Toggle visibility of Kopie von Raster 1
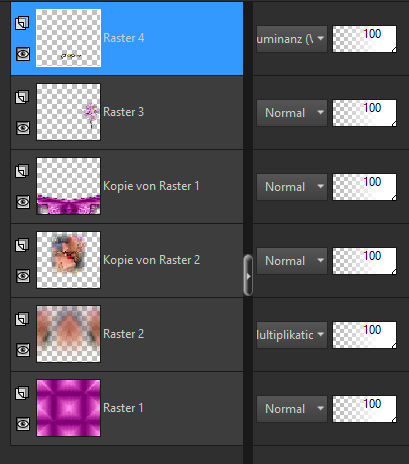 (x=23, y=202)
